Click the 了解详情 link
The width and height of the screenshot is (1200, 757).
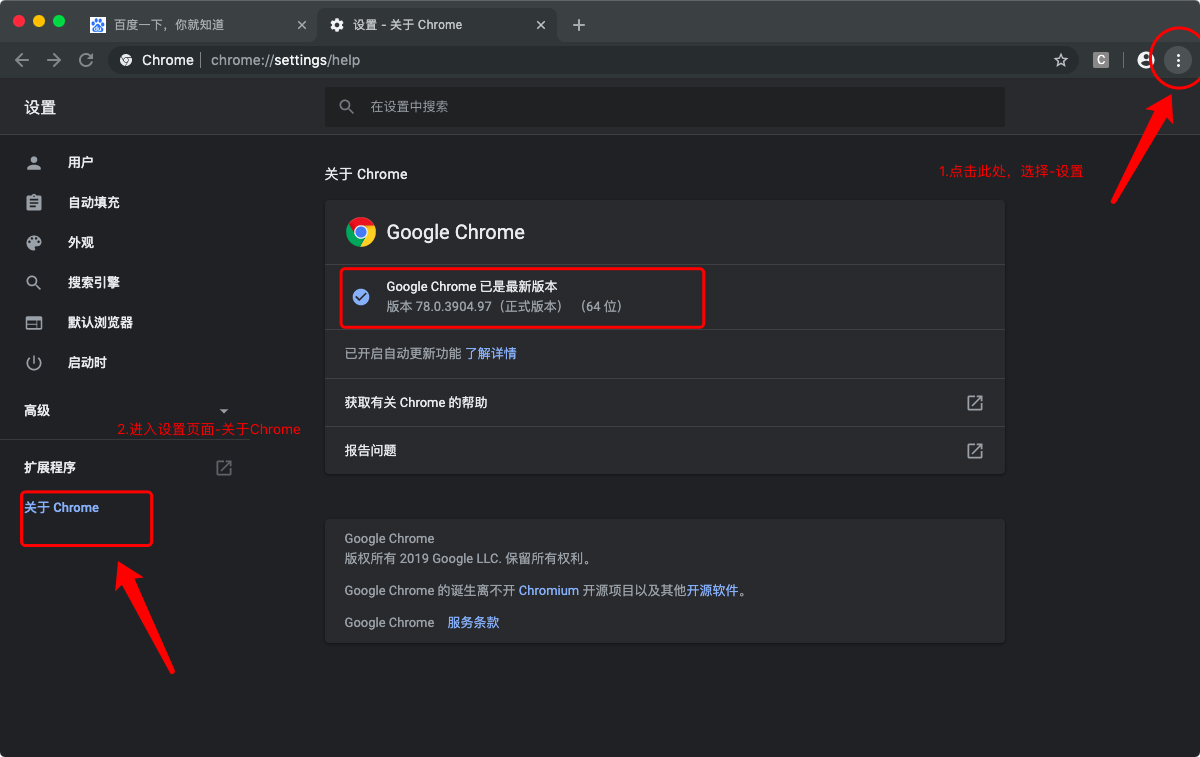tap(491, 353)
